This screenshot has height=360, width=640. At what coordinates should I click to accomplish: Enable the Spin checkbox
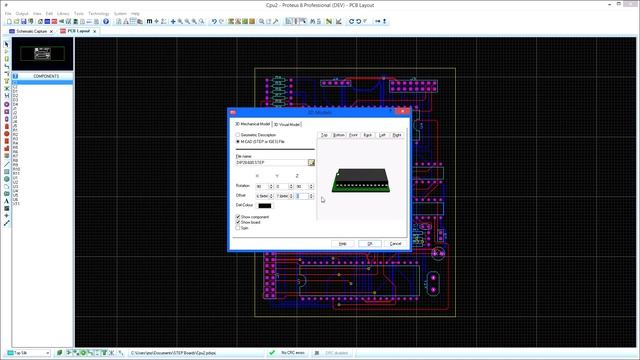point(238,228)
